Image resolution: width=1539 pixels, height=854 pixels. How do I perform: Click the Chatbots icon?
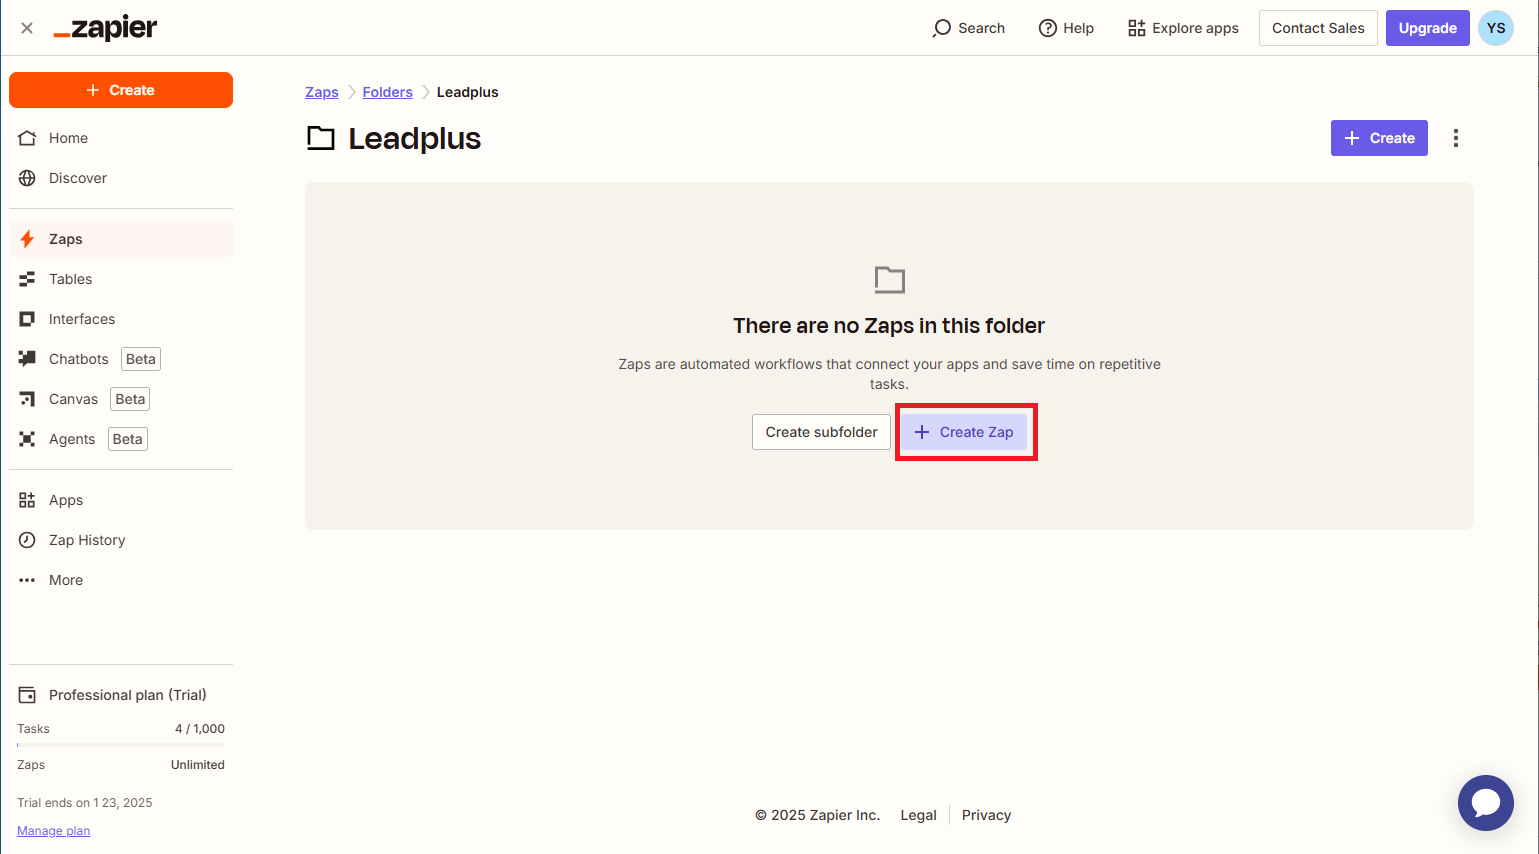pos(27,359)
